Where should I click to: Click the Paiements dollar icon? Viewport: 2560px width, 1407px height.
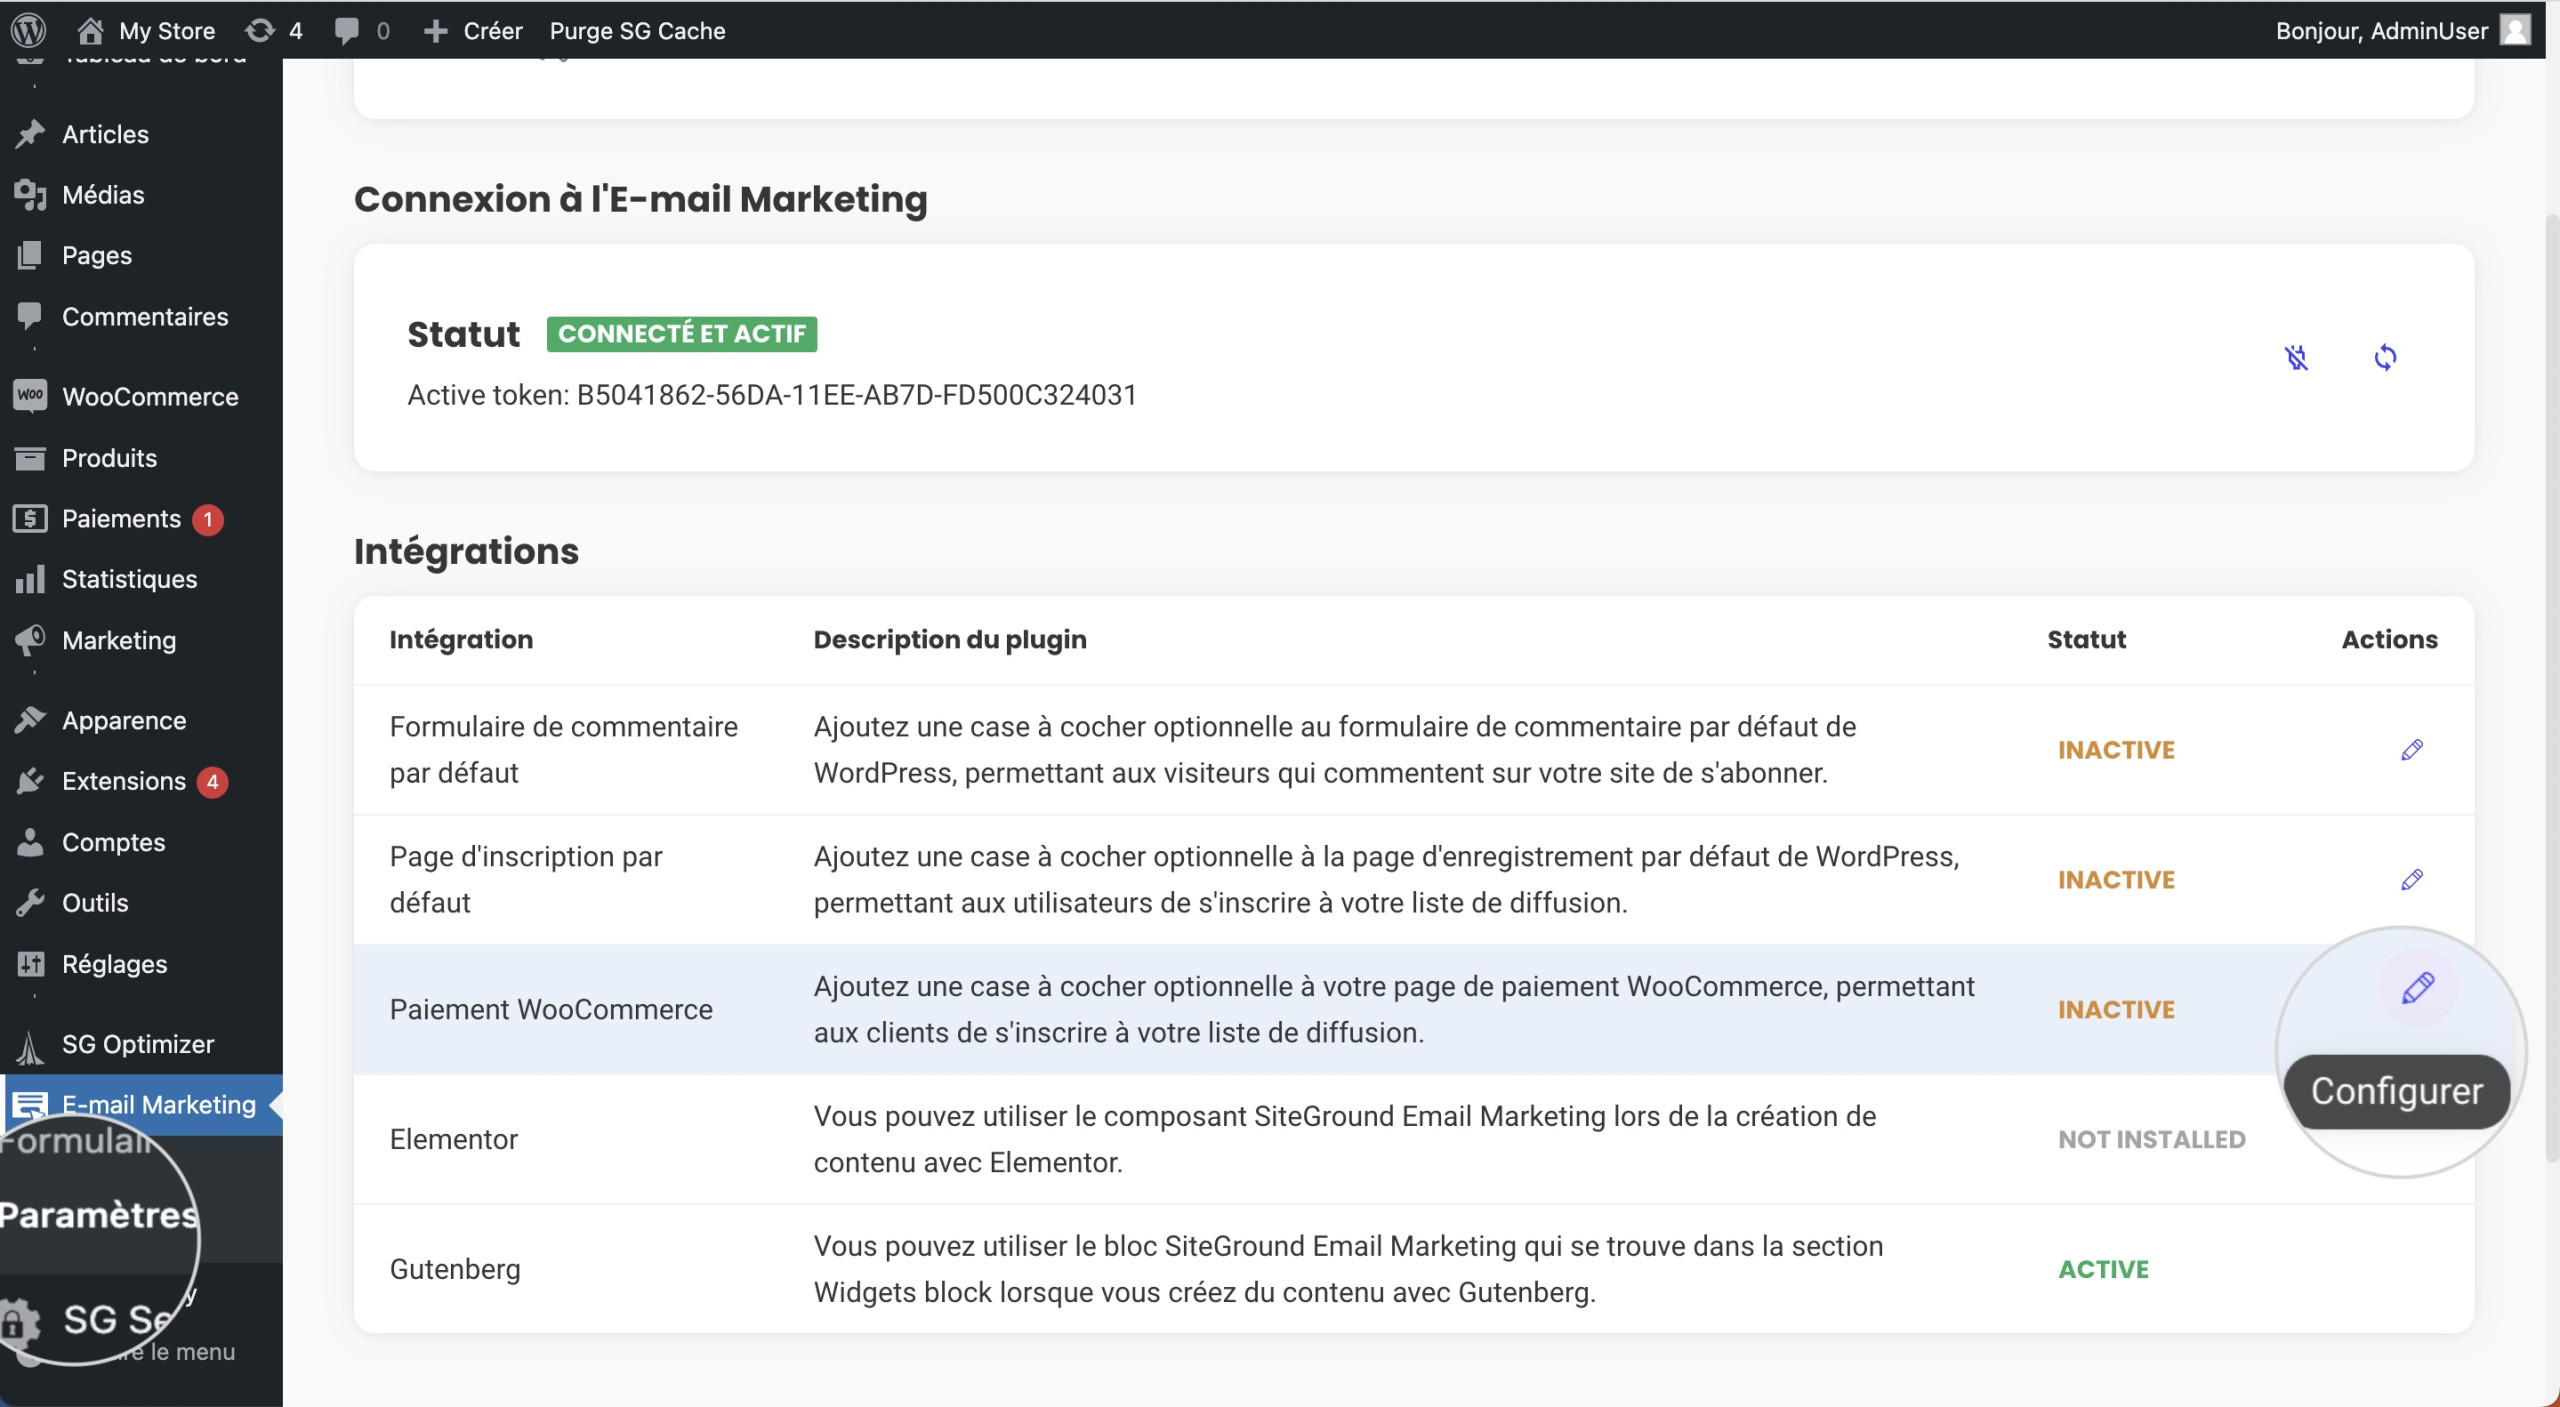tap(30, 519)
